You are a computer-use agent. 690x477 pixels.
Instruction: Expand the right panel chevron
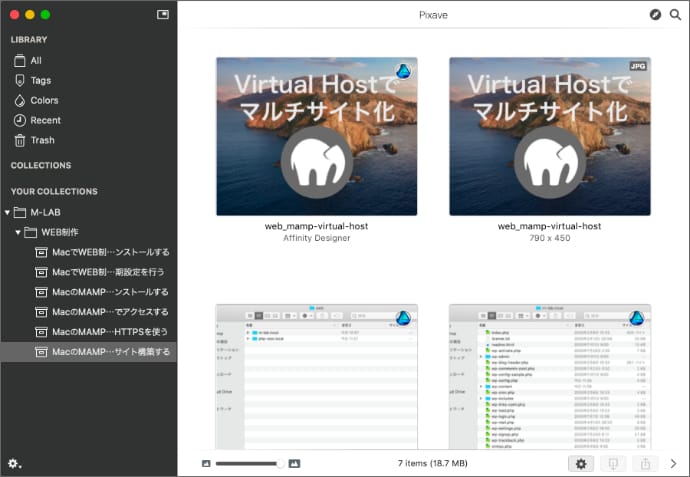coord(674,463)
